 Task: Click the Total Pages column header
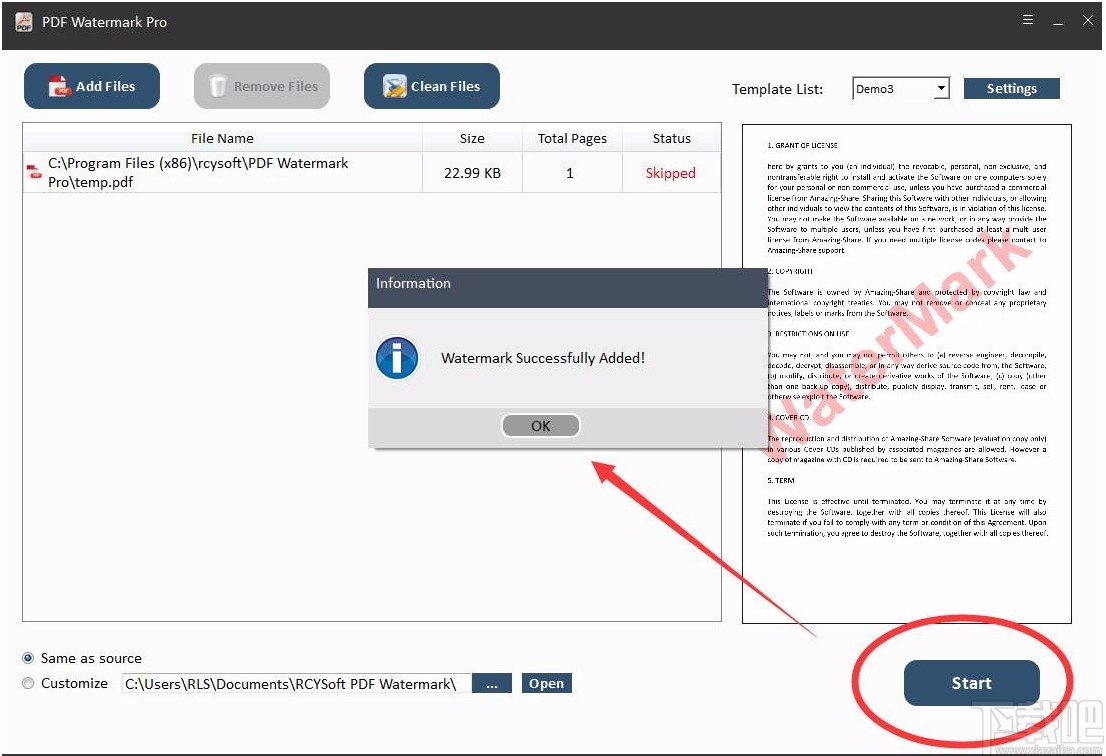(572, 138)
